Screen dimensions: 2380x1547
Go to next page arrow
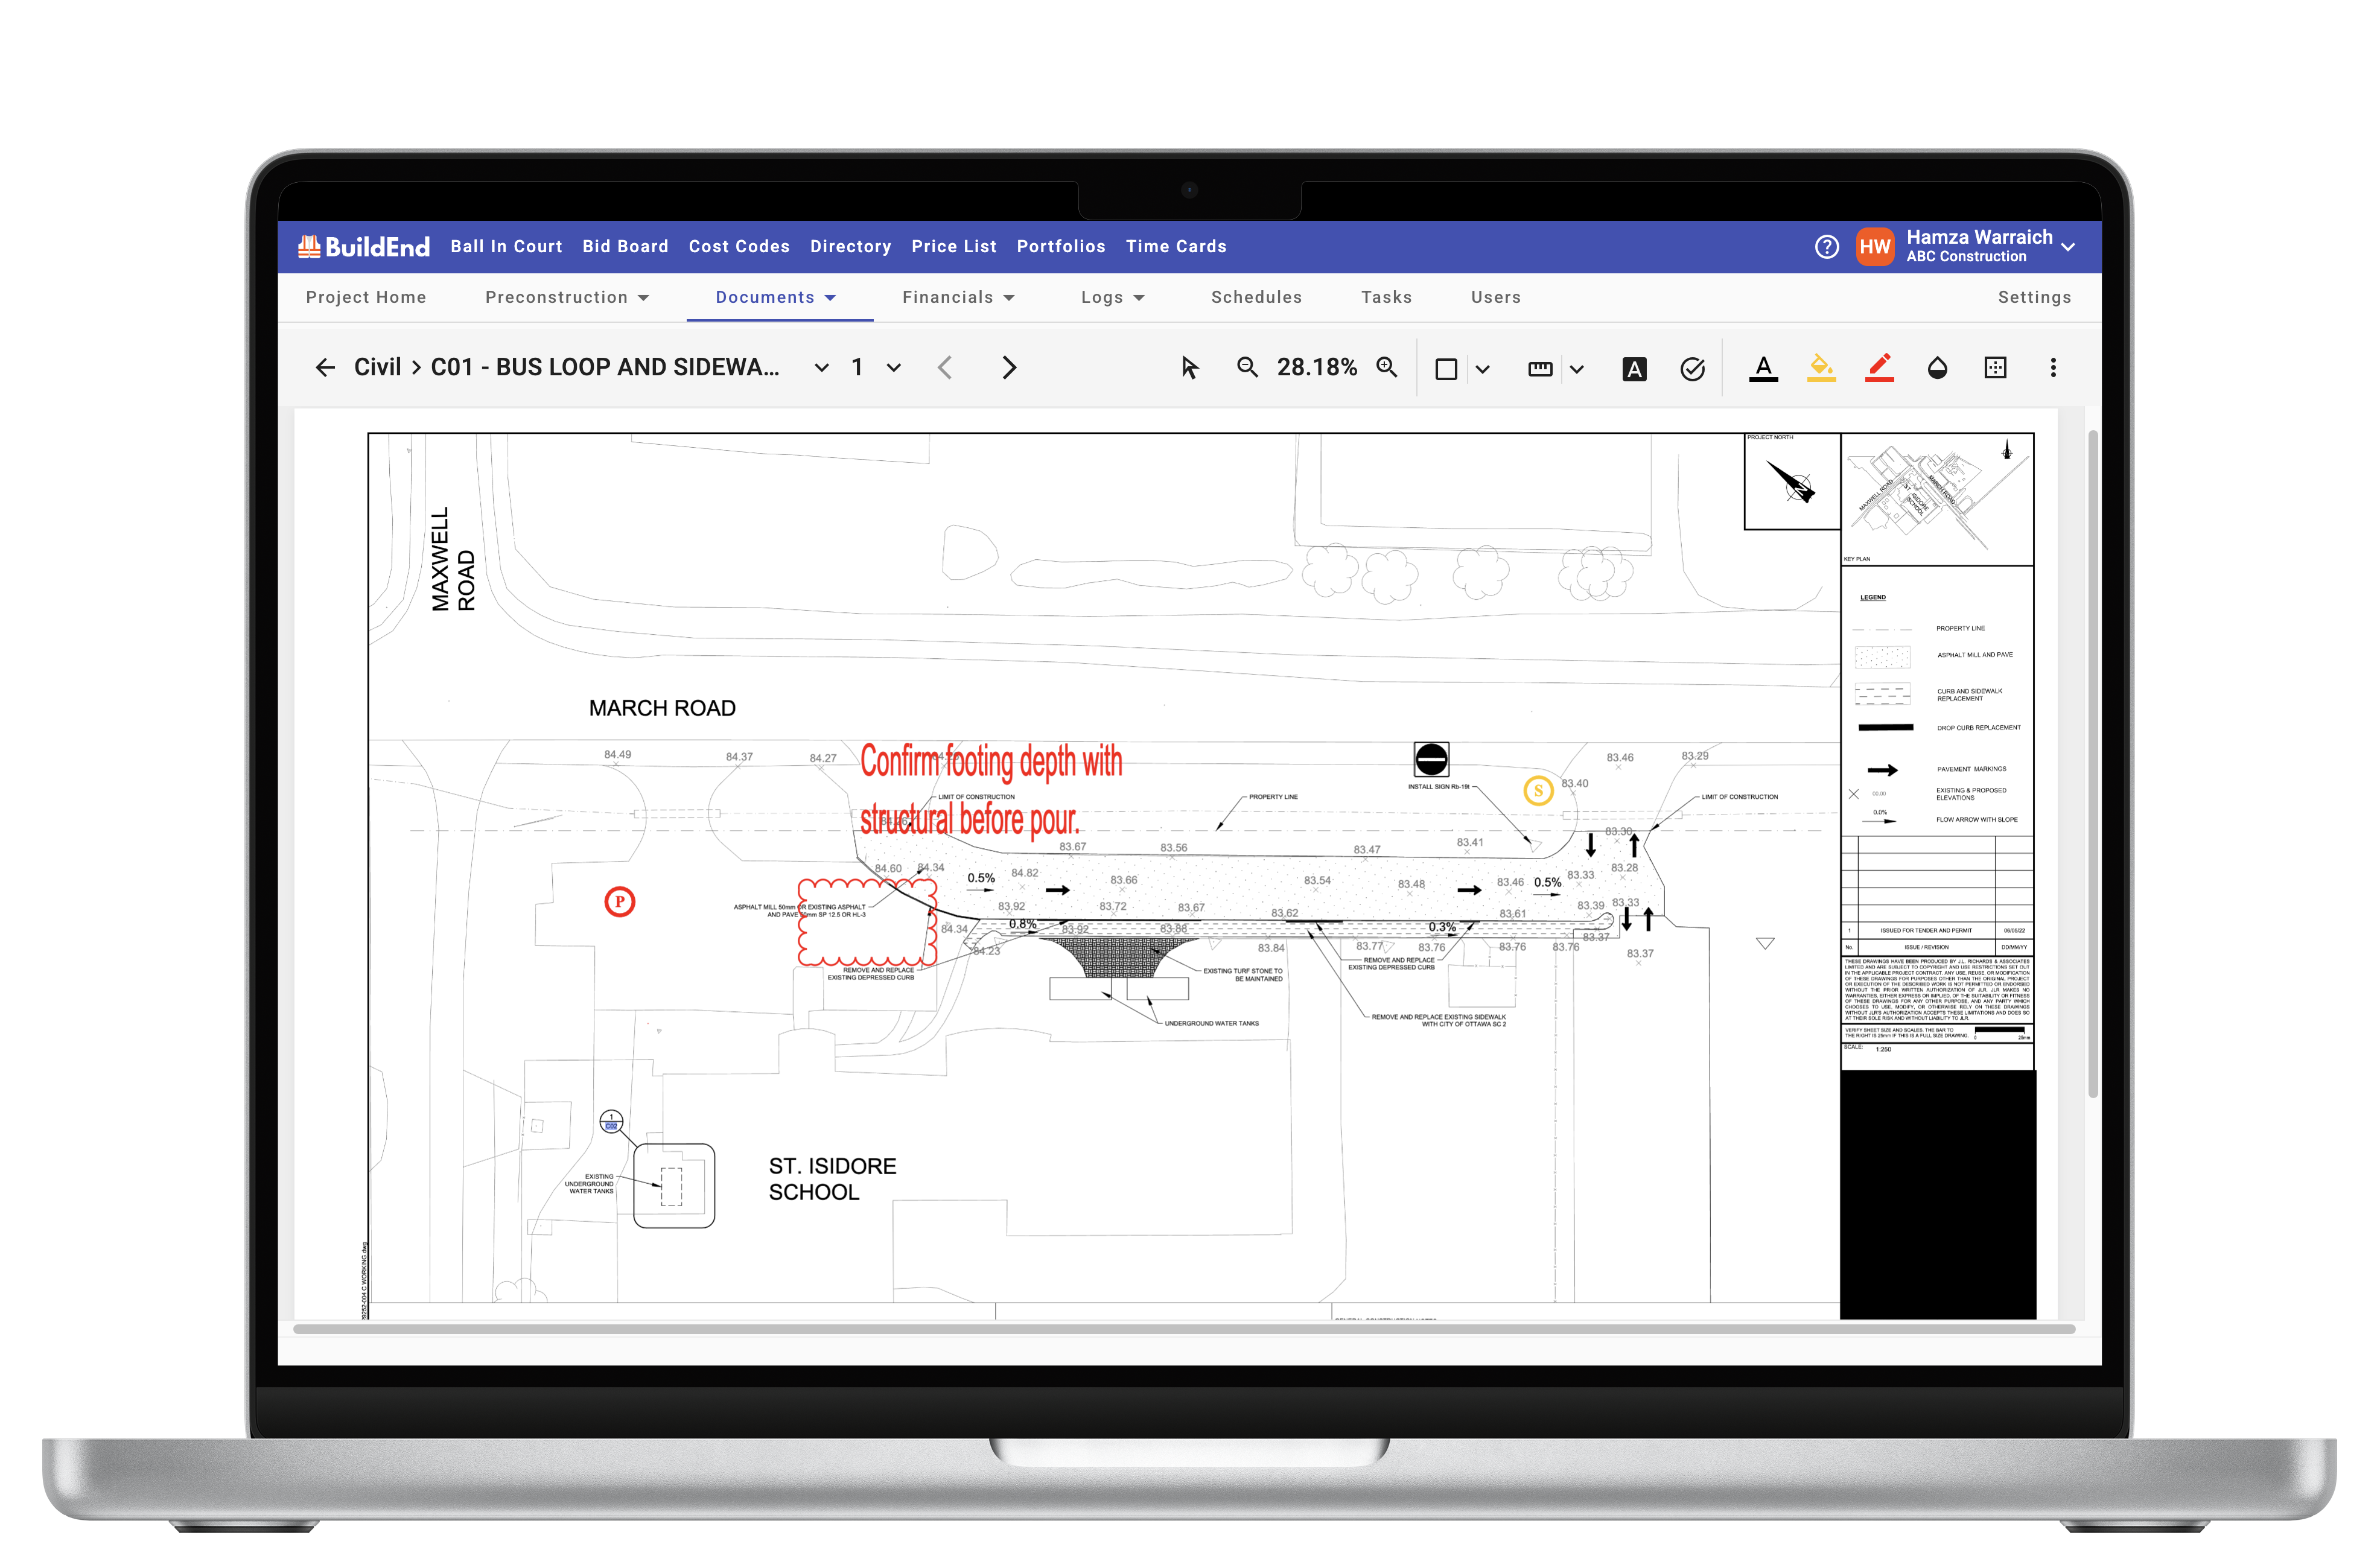1008,368
